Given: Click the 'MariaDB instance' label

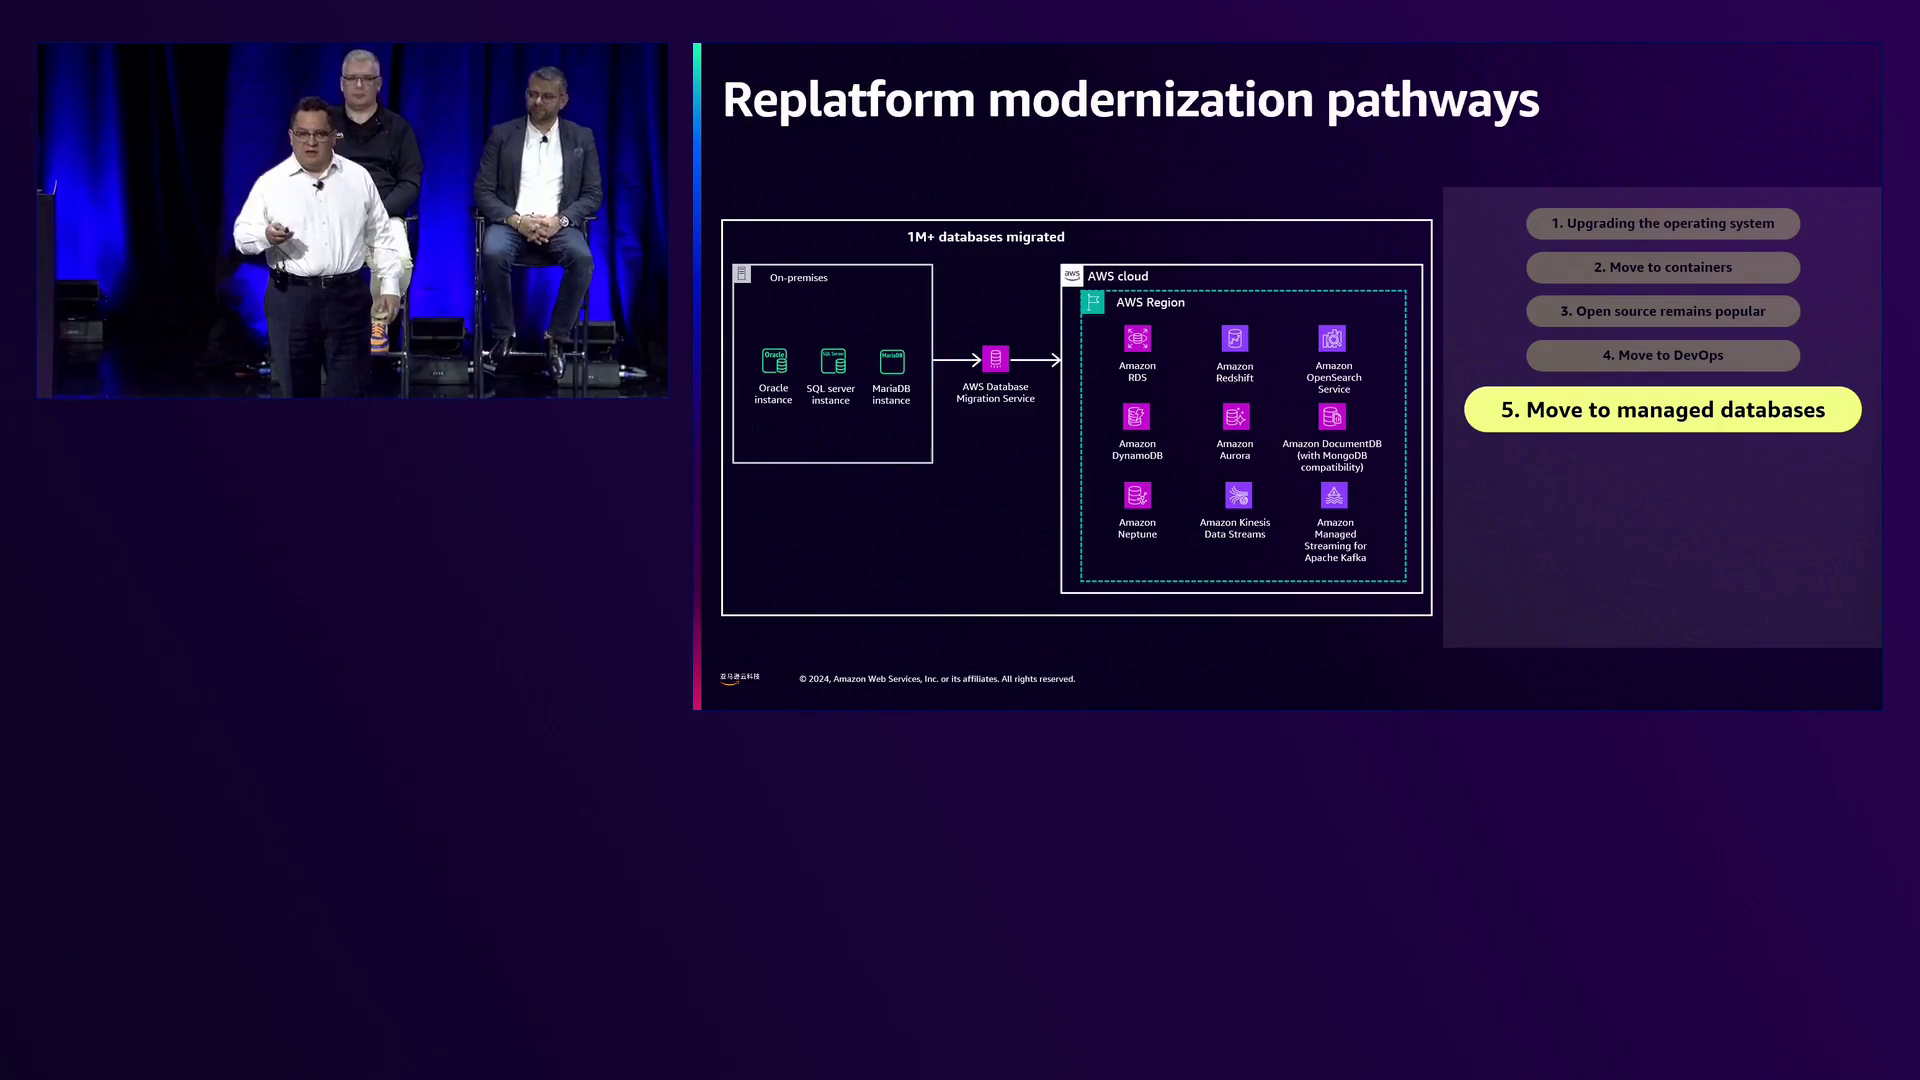Looking at the screenshot, I should coord(891,395).
